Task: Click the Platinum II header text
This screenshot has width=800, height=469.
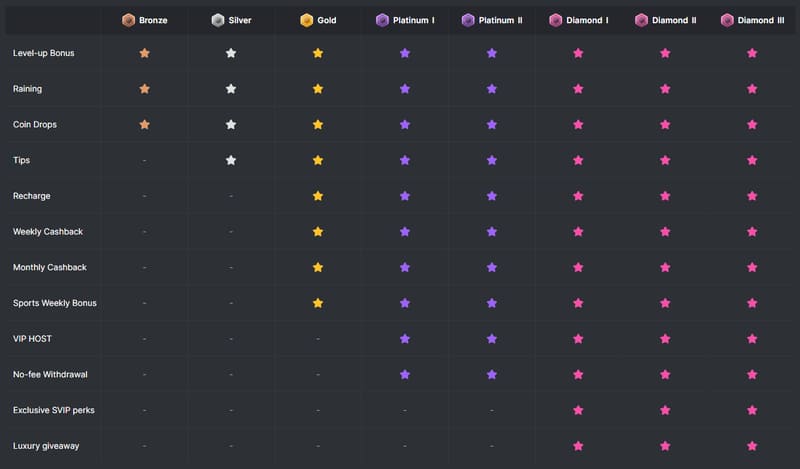Action: 501,20
